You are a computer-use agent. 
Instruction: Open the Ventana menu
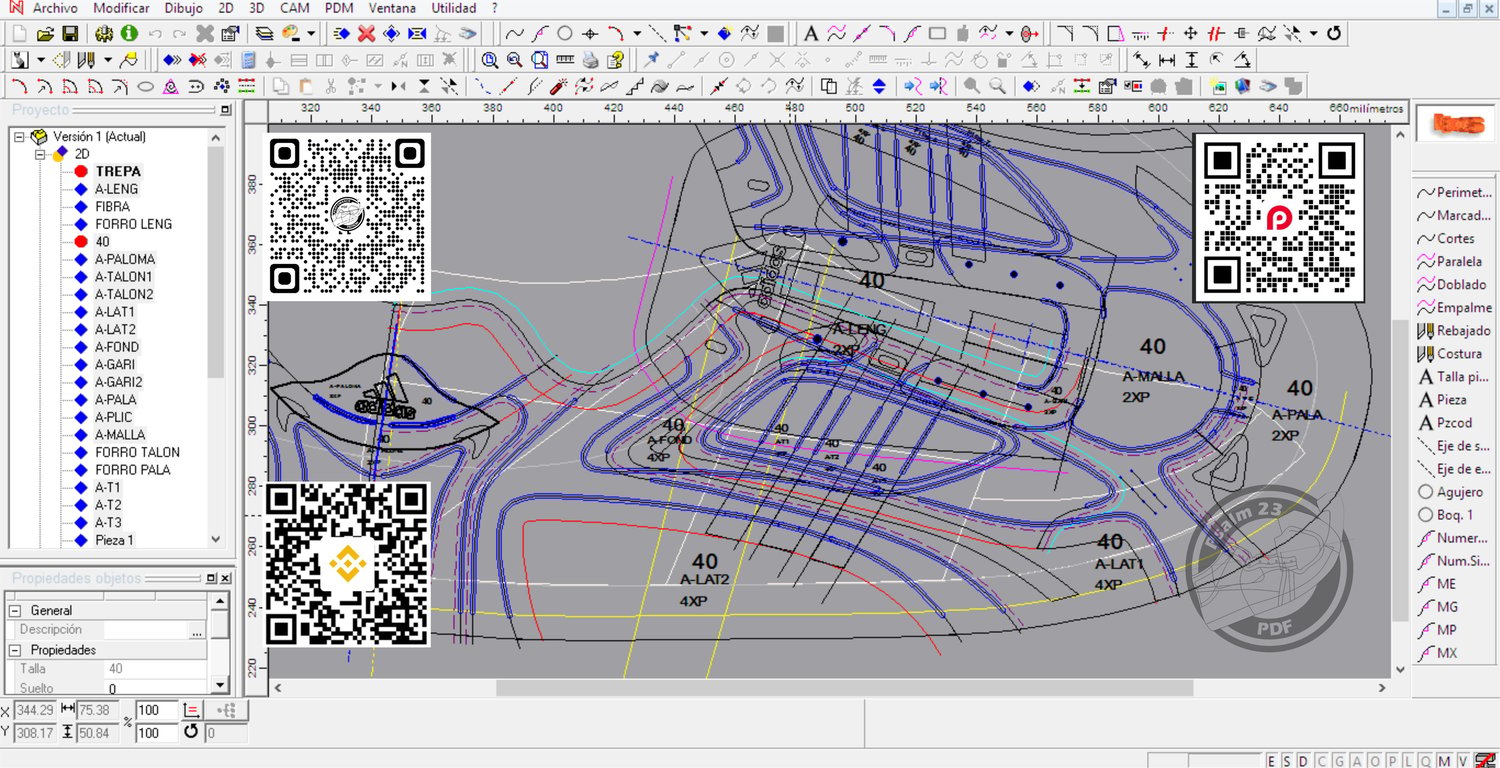[x=392, y=8]
